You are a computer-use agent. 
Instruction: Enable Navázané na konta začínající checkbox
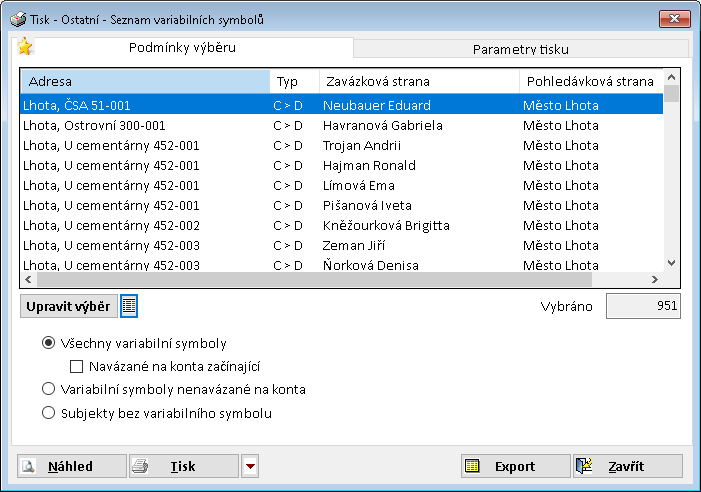point(77,366)
